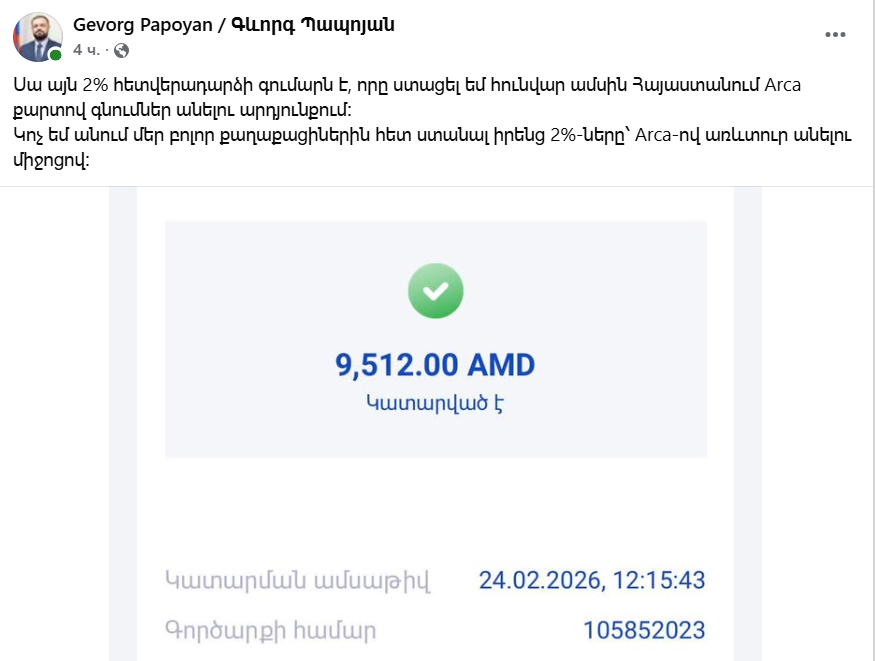
Task: Click the 'Կատարված է' status text
Action: coord(435,403)
